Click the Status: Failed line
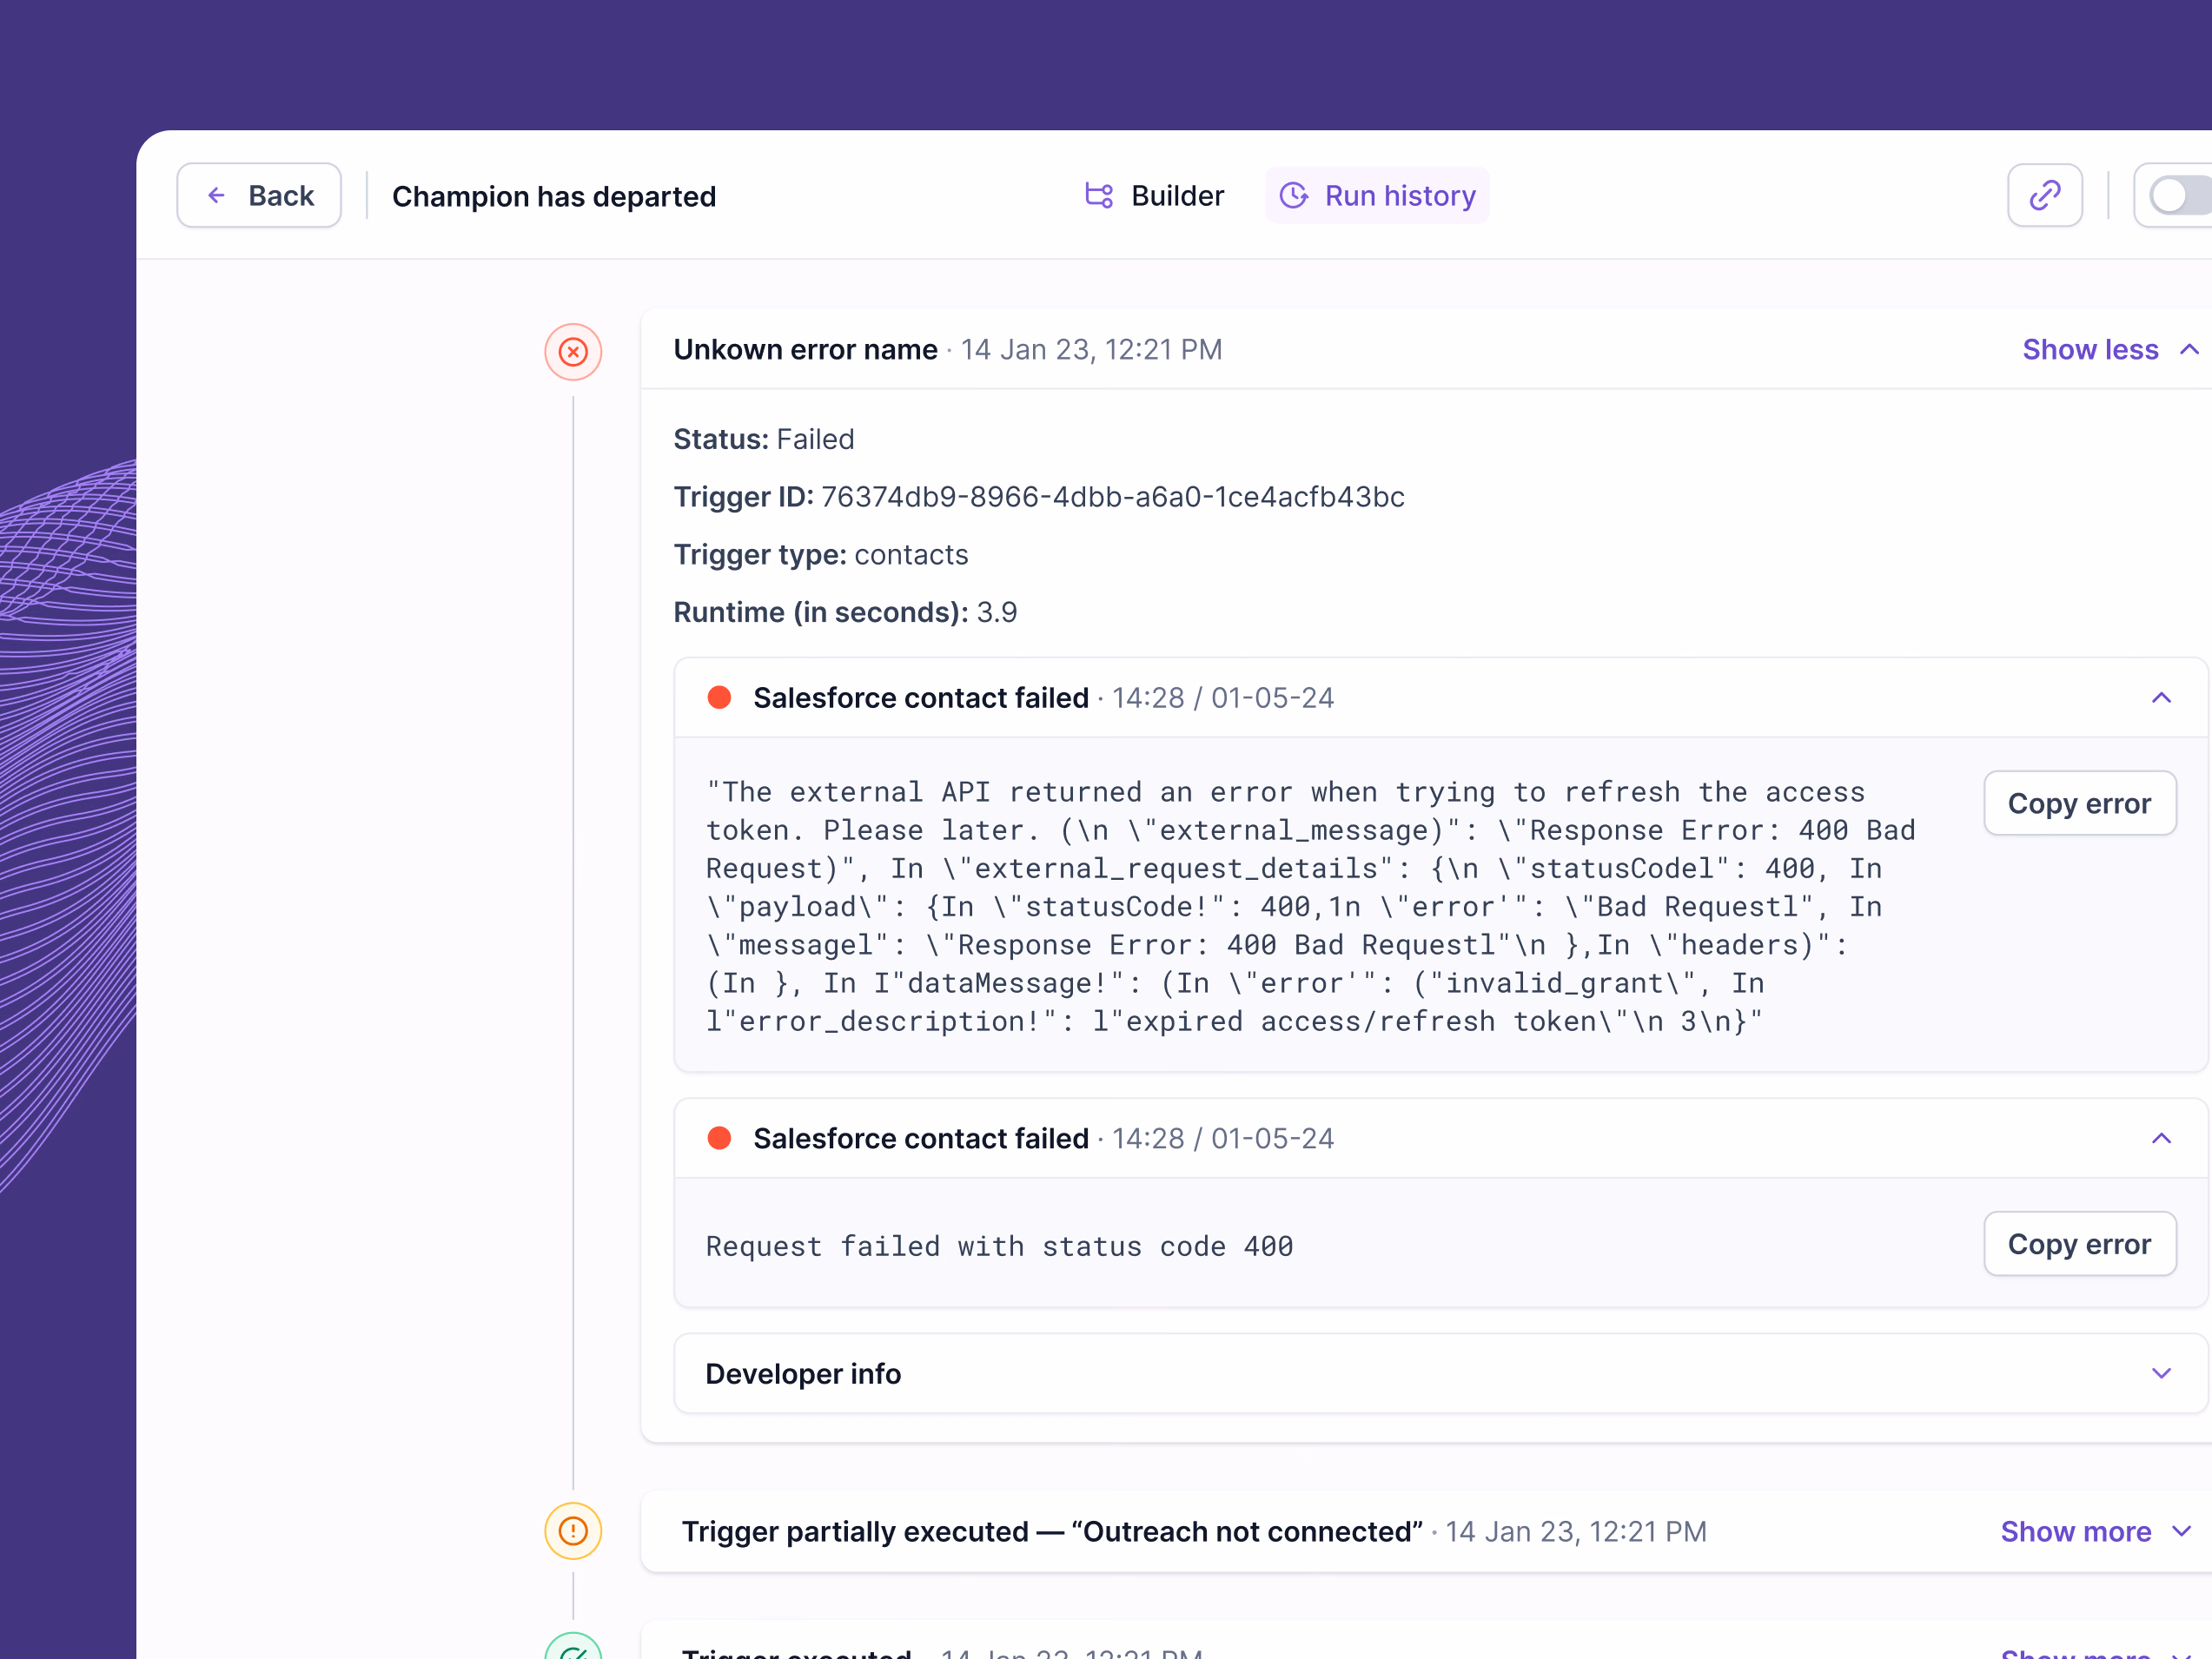The image size is (2212, 1659). click(764, 440)
